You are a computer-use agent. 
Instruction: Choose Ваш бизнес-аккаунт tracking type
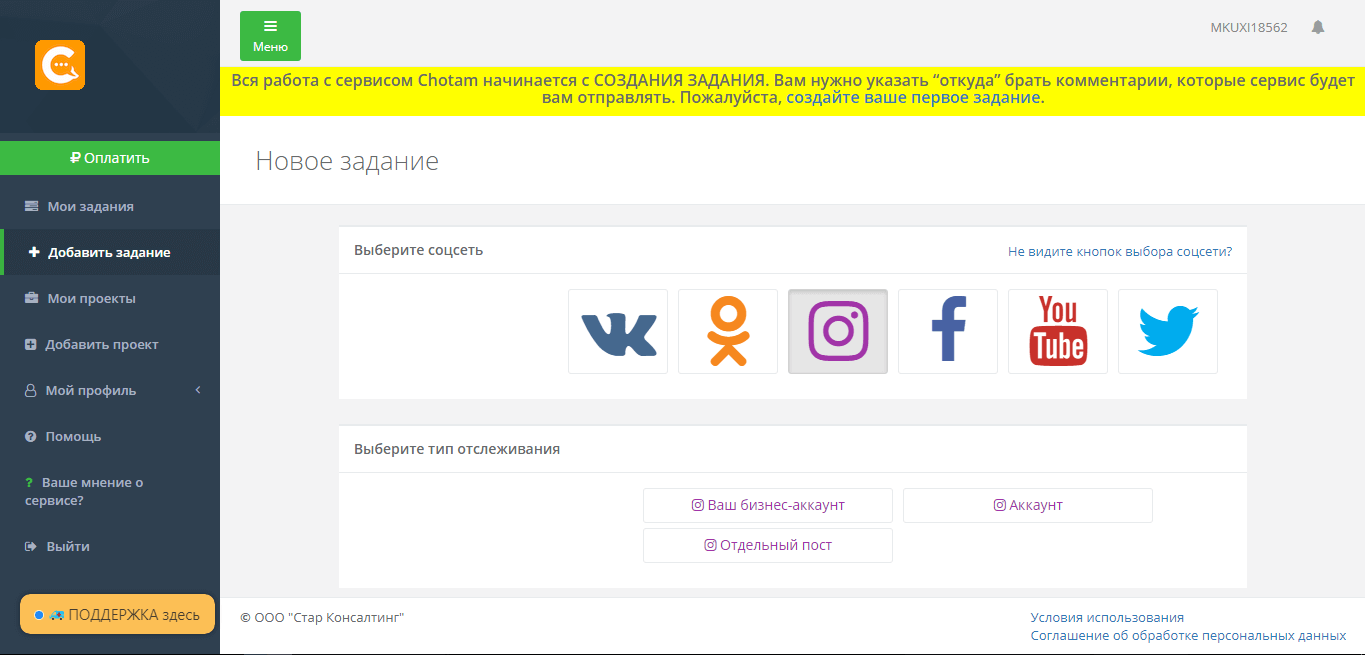(768, 505)
